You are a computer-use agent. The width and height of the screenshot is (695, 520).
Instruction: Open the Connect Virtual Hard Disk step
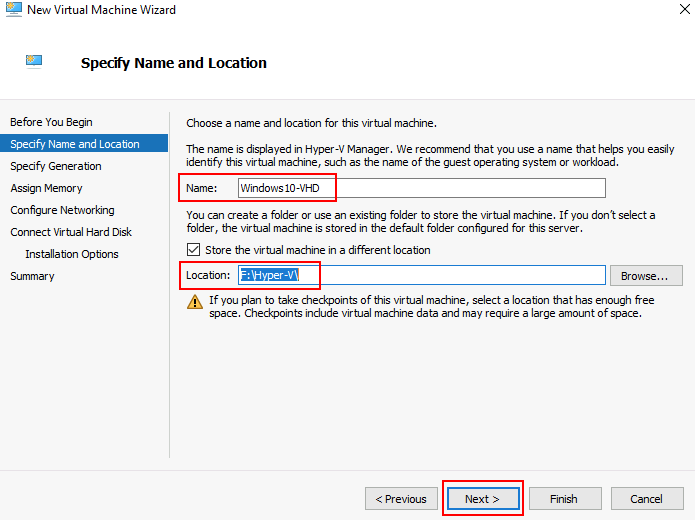point(71,232)
